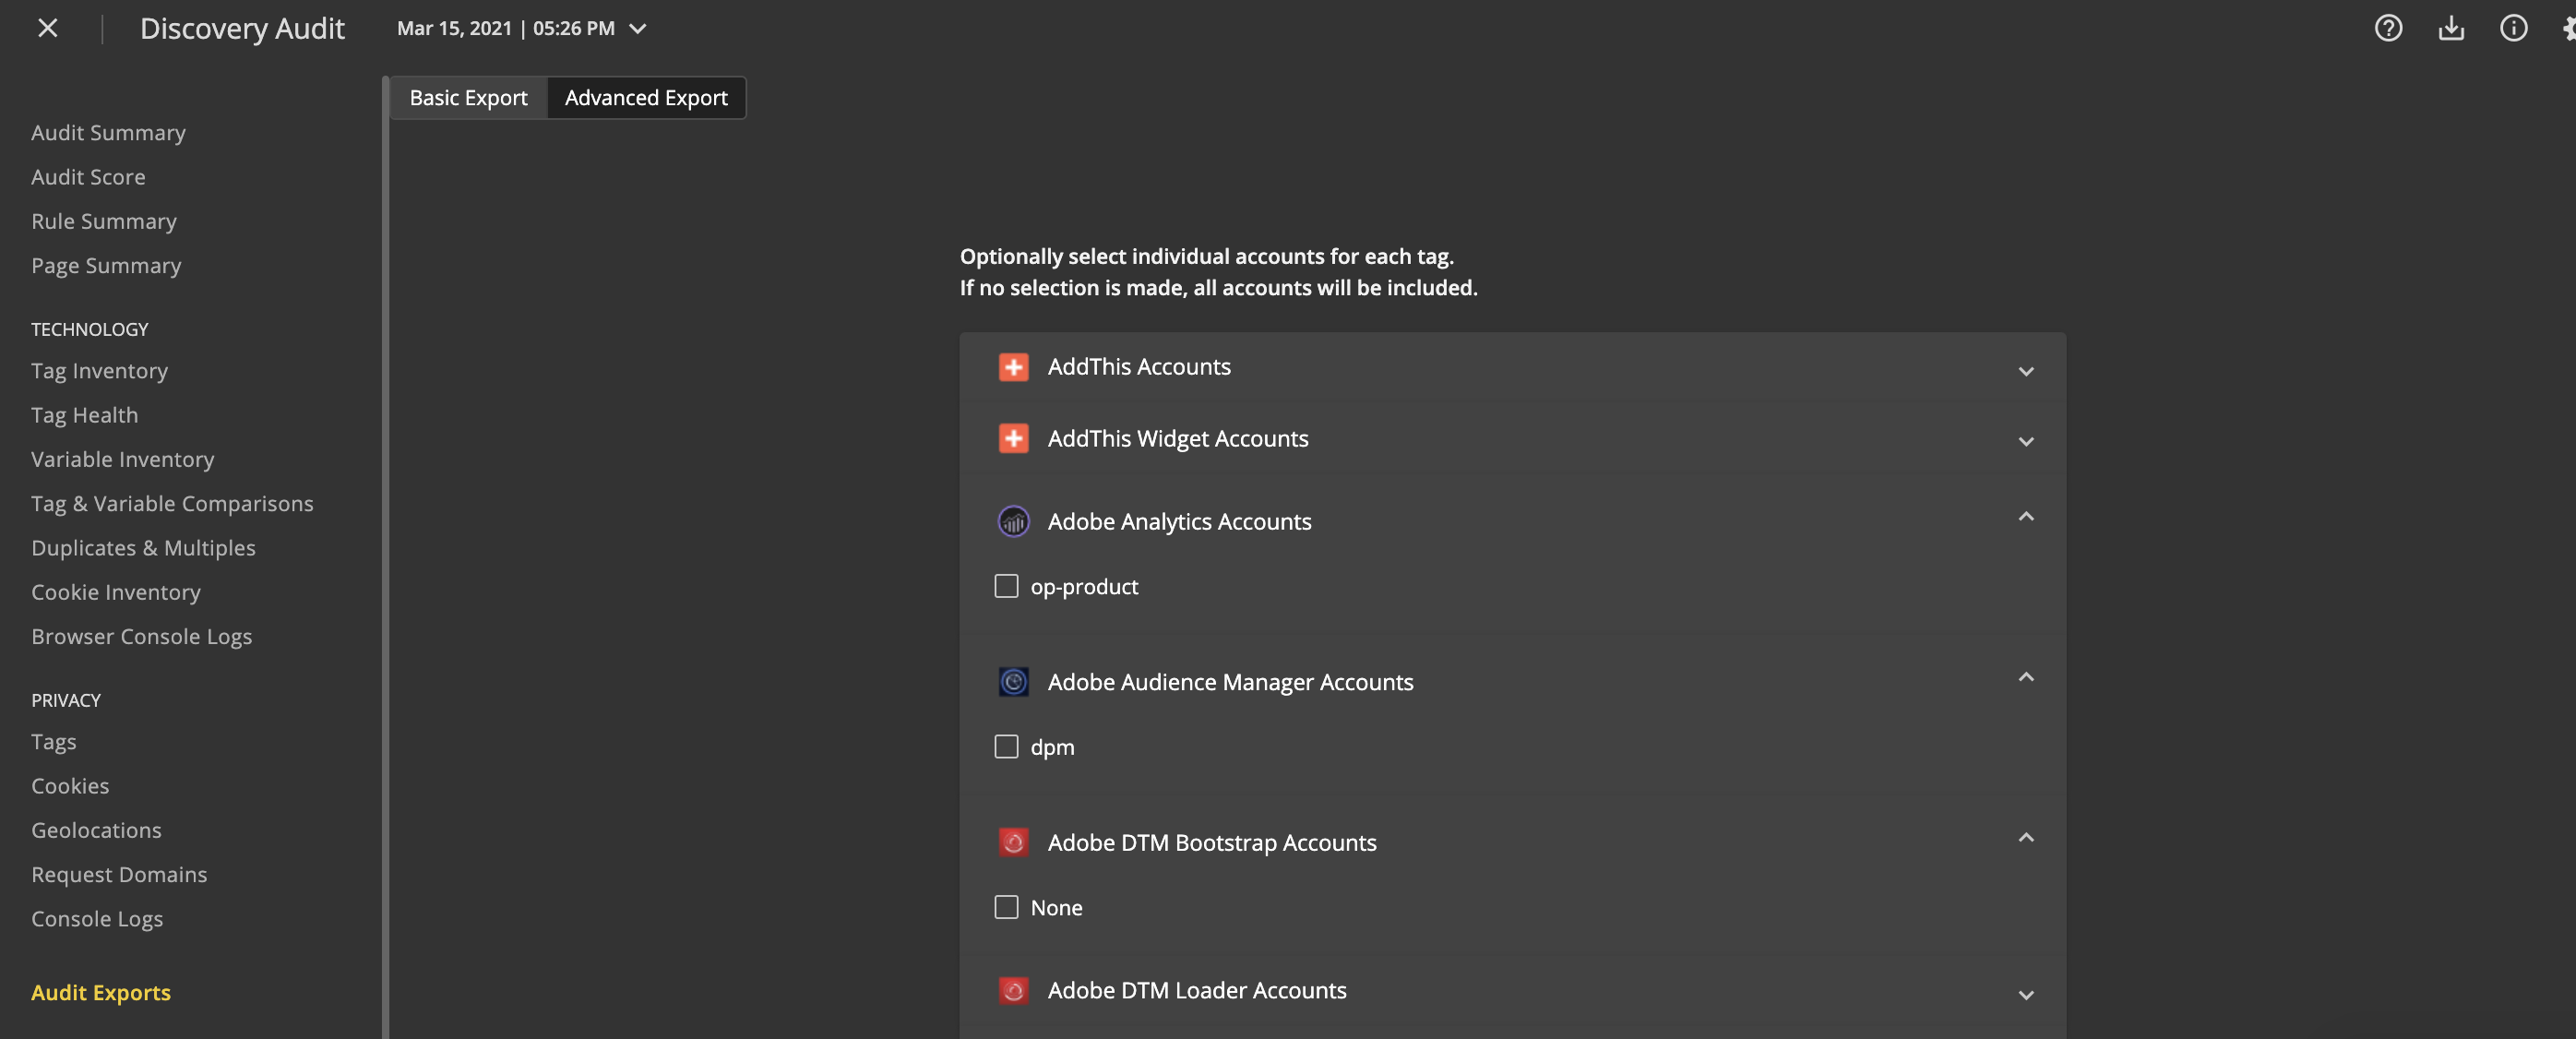Click the Adobe Analytics logo icon

tap(1013, 522)
